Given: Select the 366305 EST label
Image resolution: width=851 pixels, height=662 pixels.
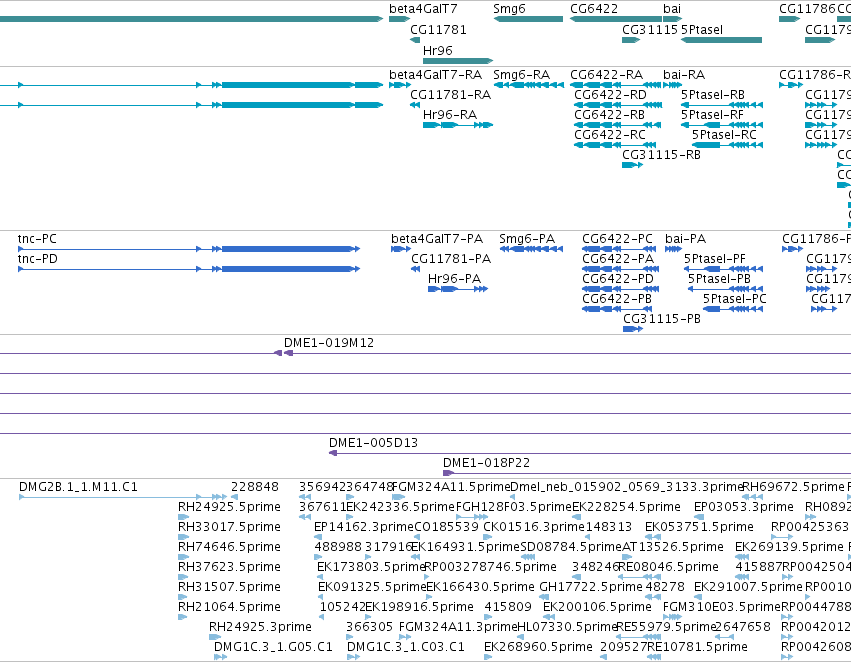Looking at the screenshot, I should coord(370,627).
